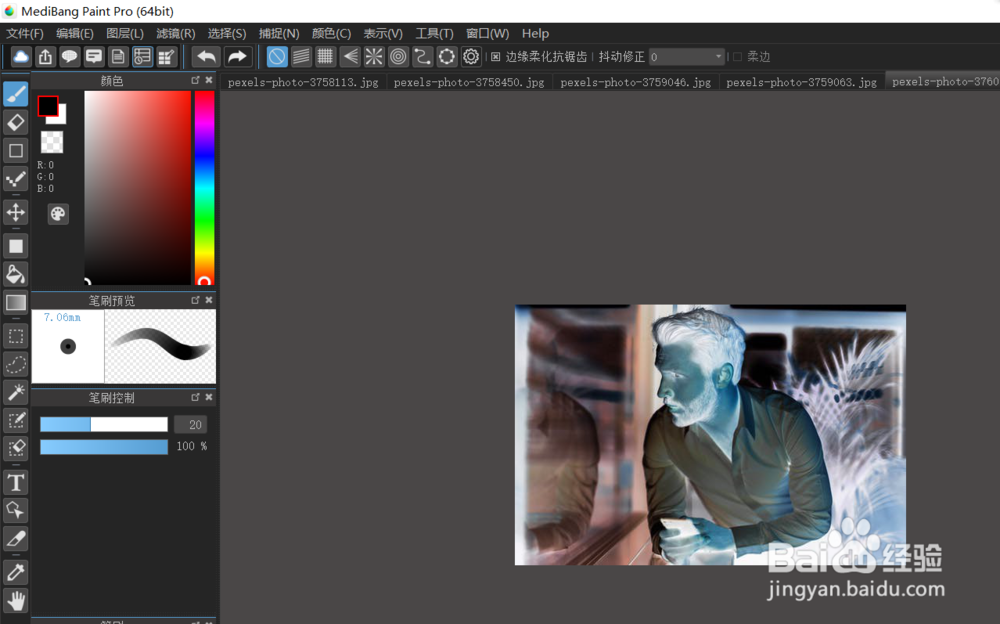Click the rainbow hue bar

click(204, 188)
